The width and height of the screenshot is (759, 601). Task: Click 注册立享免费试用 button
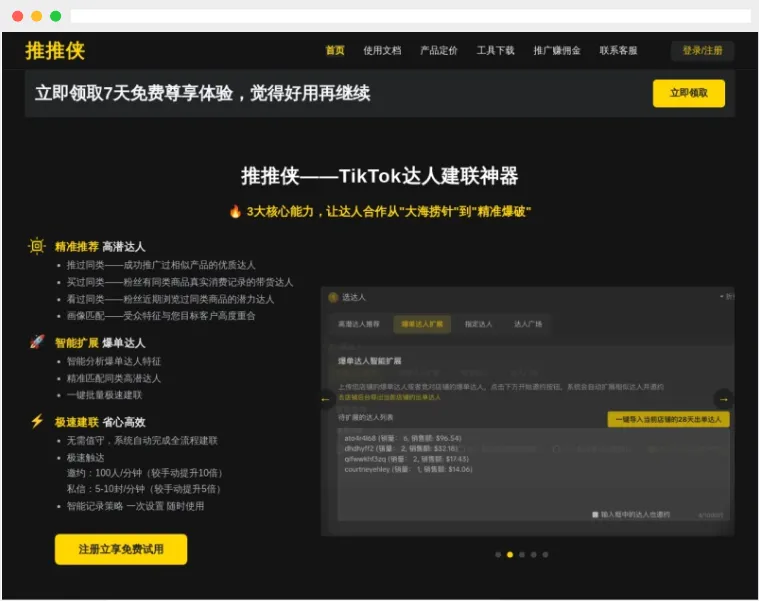coord(121,549)
